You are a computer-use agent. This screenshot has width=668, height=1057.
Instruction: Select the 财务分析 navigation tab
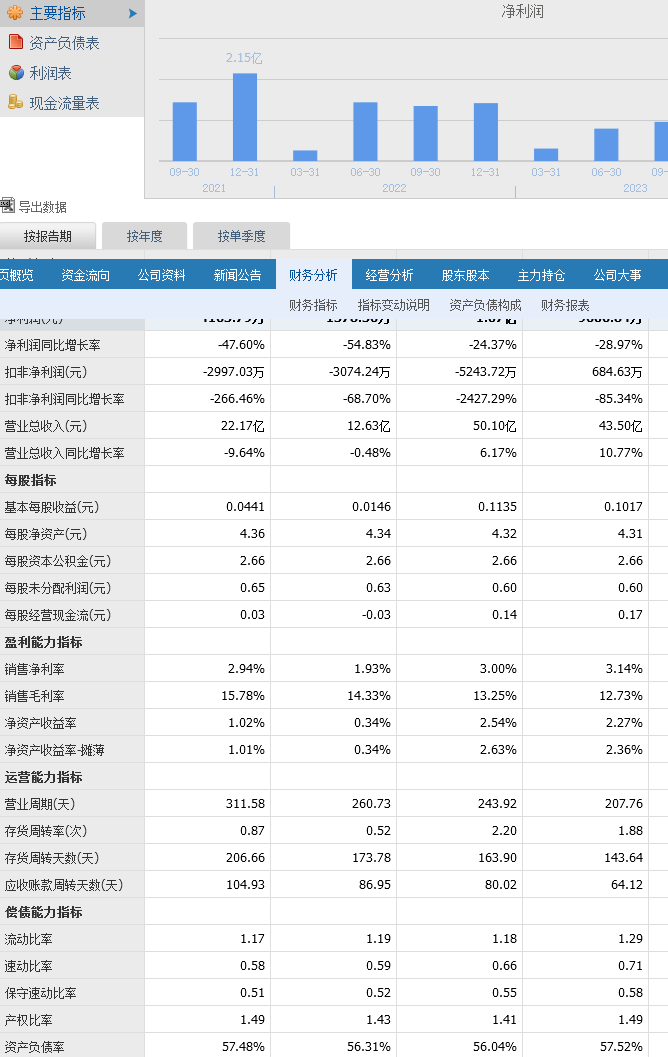pyautogui.click(x=313, y=275)
